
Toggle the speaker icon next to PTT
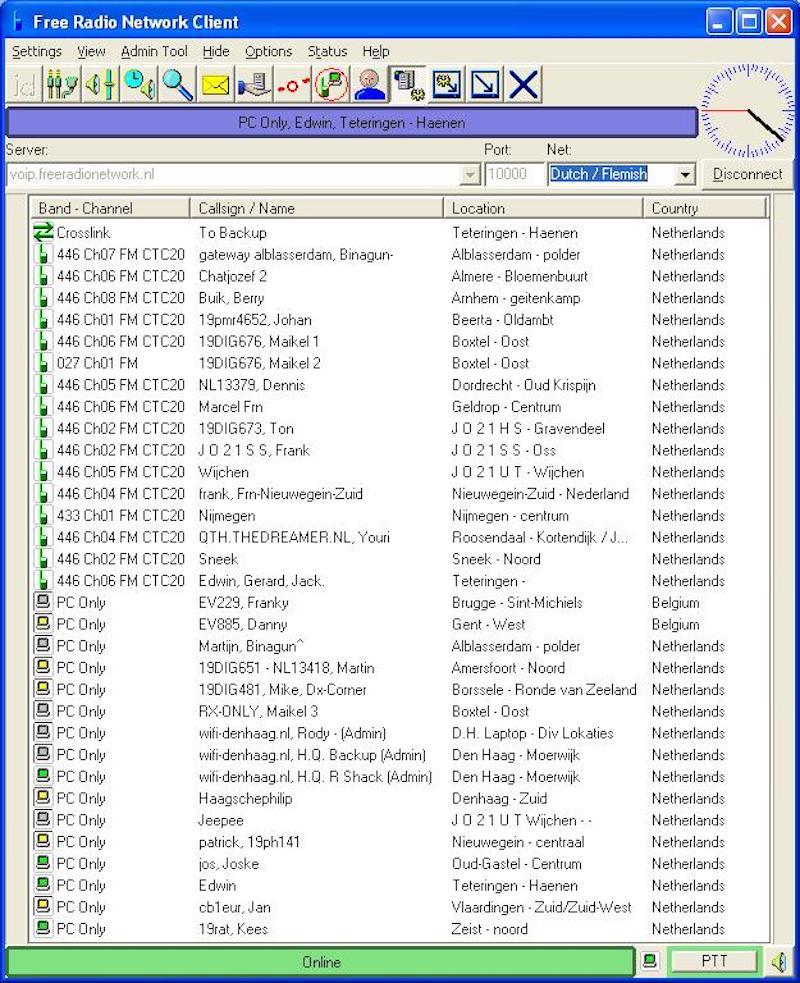pyautogui.click(x=778, y=962)
